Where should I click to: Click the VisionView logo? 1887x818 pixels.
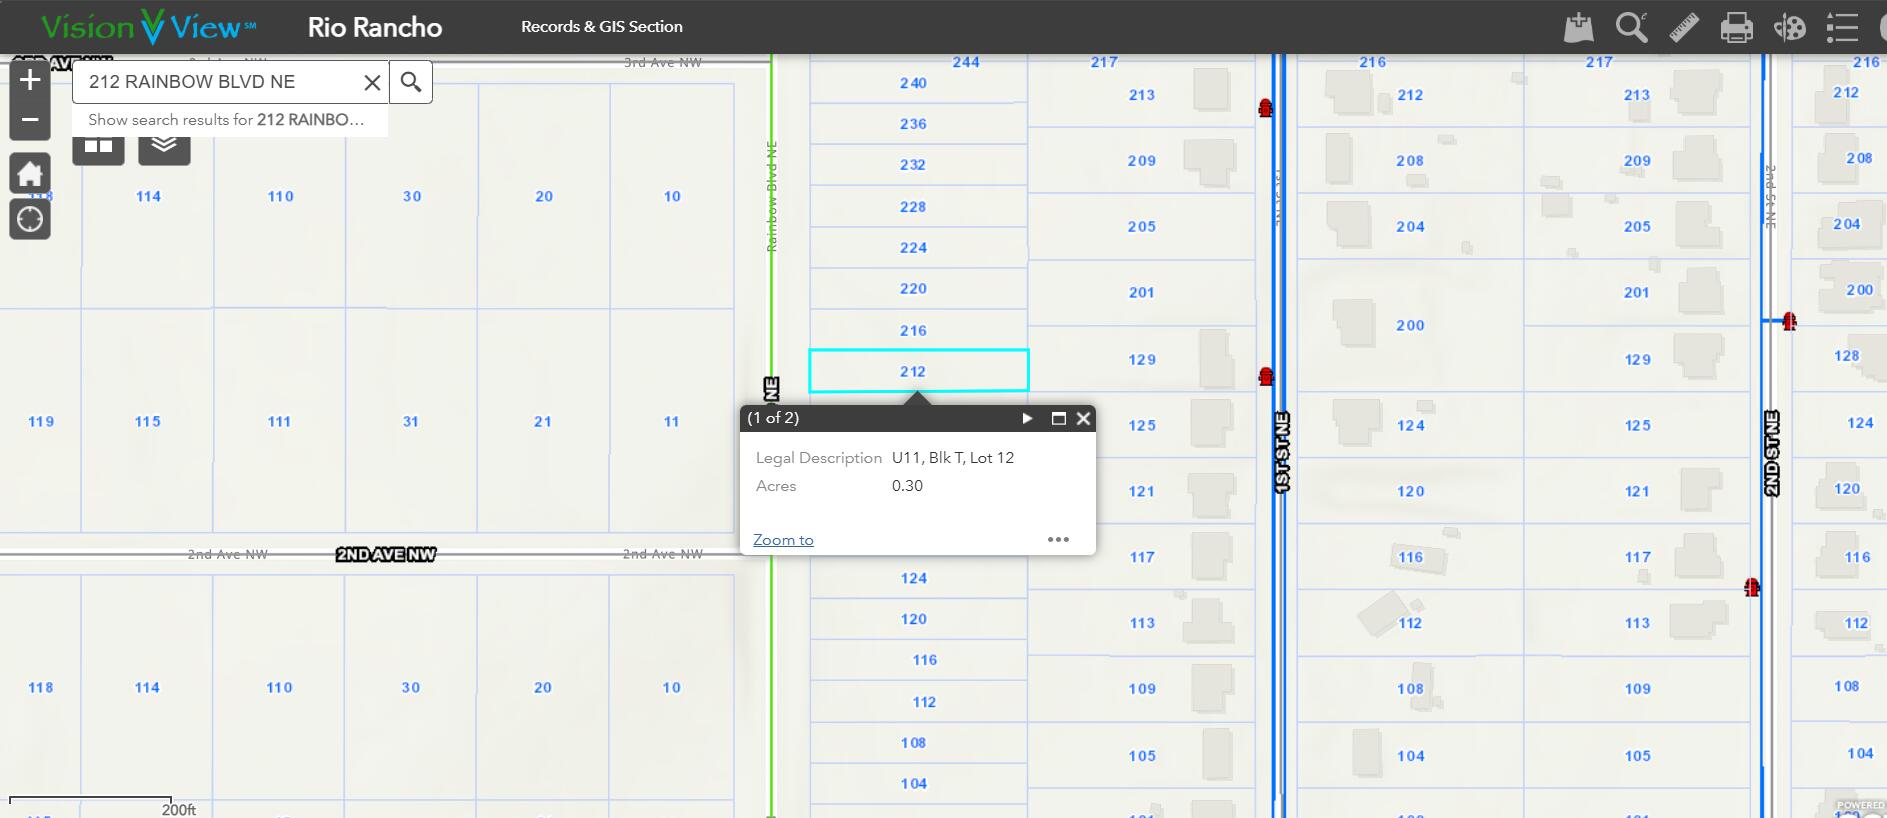point(148,27)
